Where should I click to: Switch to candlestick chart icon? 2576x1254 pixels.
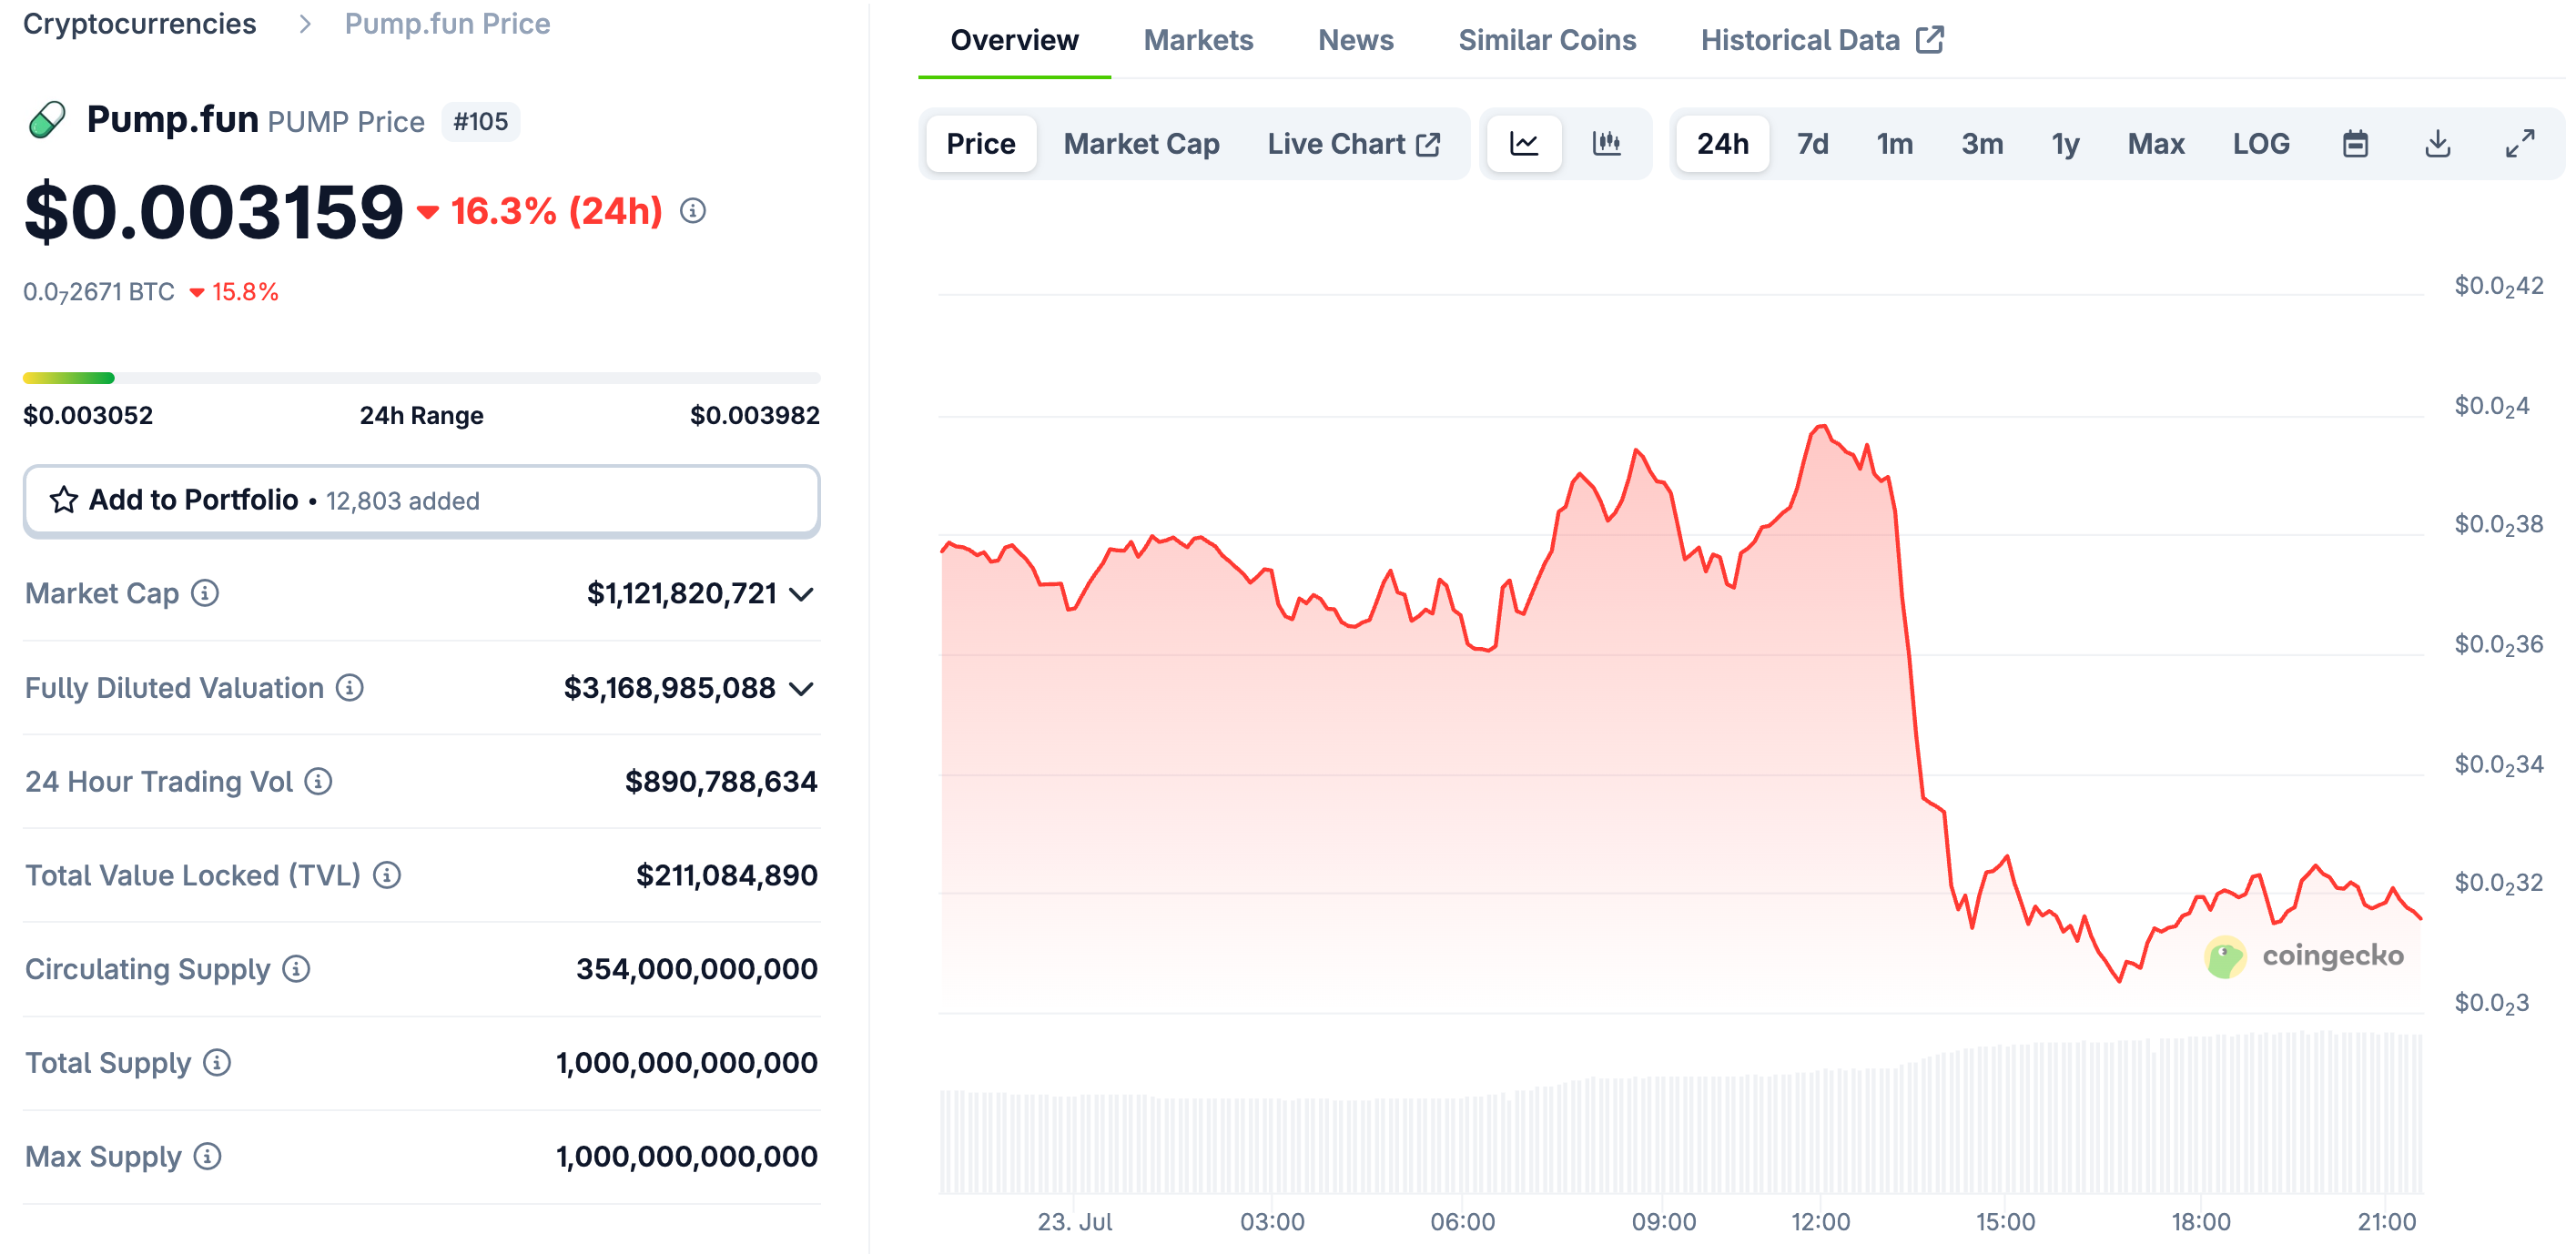point(1606,144)
